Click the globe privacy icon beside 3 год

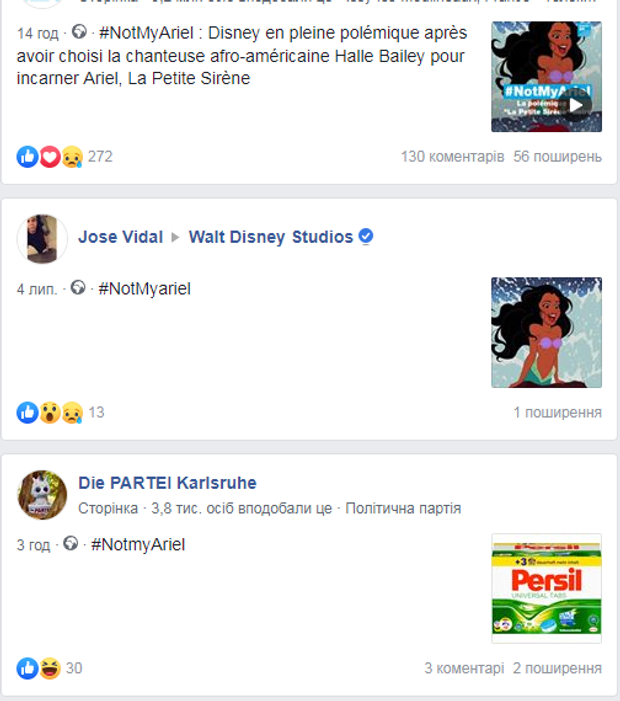(71, 543)
